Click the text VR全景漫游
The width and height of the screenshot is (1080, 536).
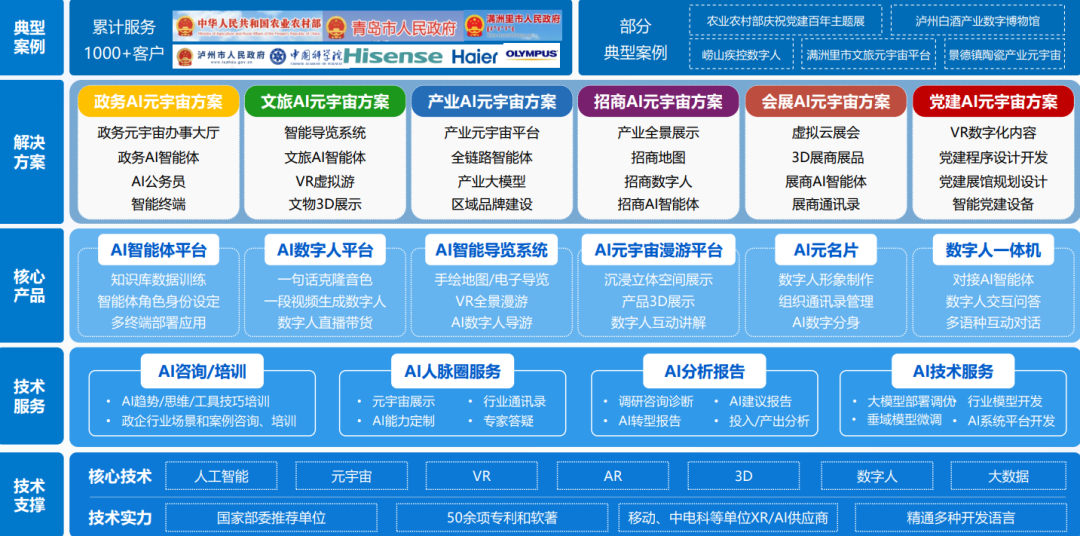(x=492, y=301)
